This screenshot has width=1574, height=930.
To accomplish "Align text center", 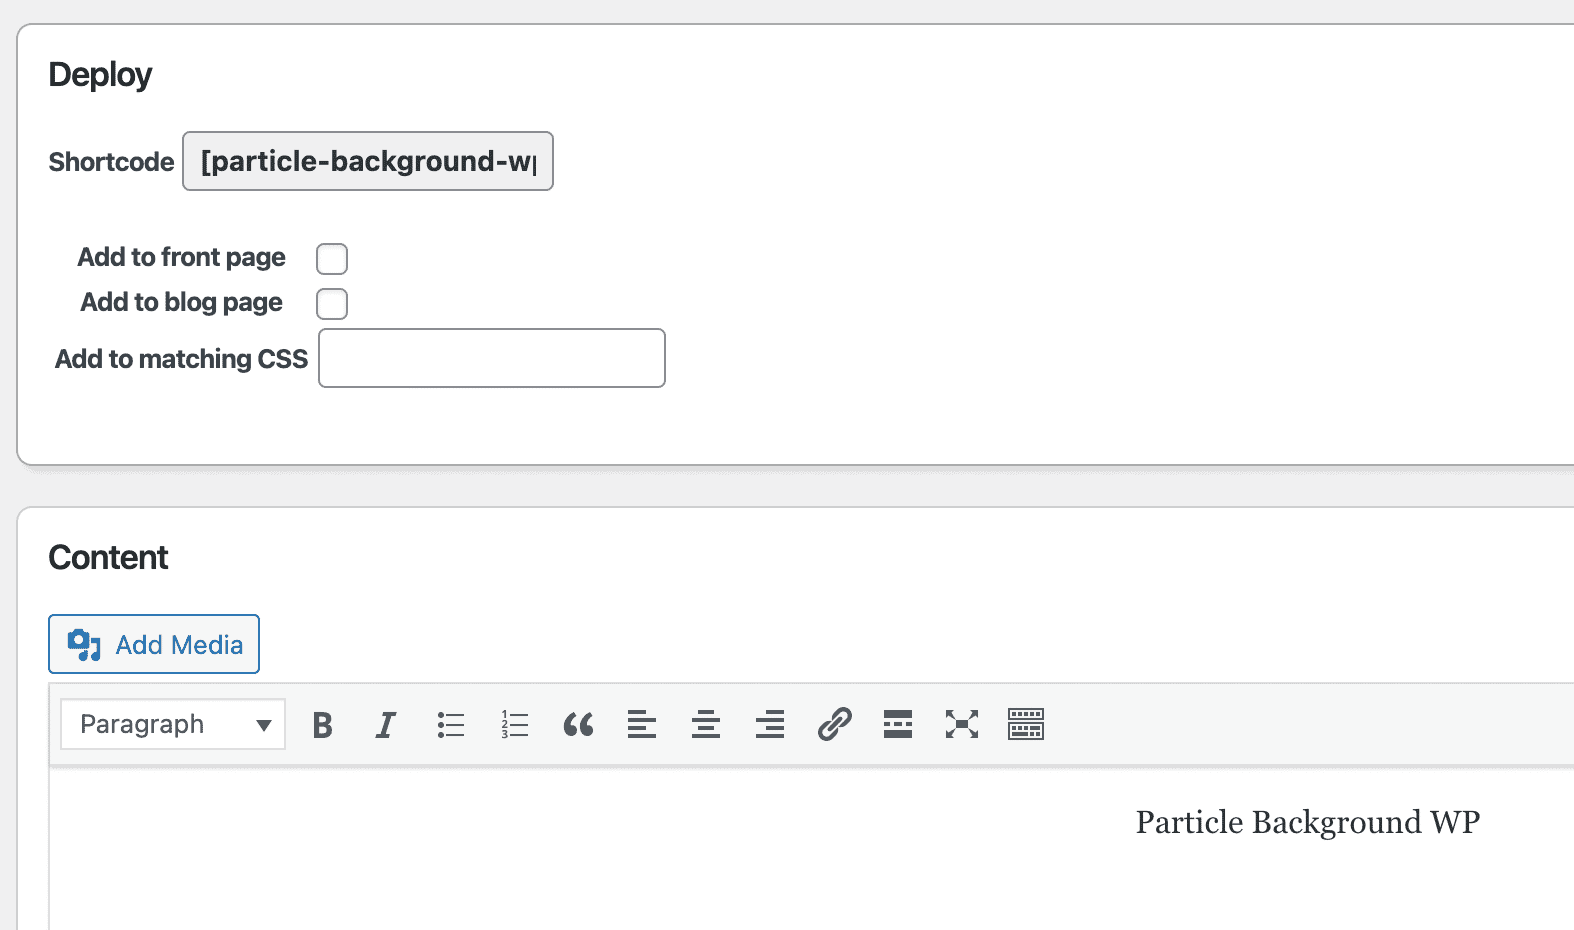I will [x=706, y=724].
